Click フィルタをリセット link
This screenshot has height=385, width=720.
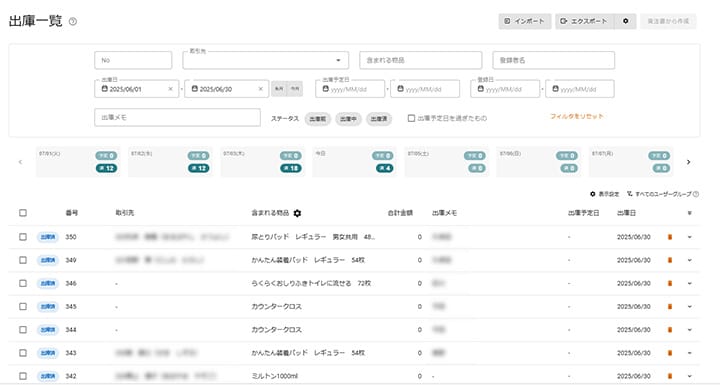tap(577, 117)
